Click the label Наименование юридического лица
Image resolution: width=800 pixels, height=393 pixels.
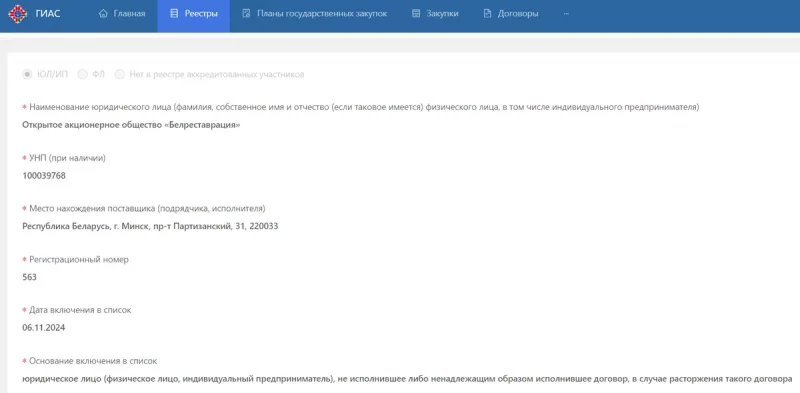[x=364, y=108]
